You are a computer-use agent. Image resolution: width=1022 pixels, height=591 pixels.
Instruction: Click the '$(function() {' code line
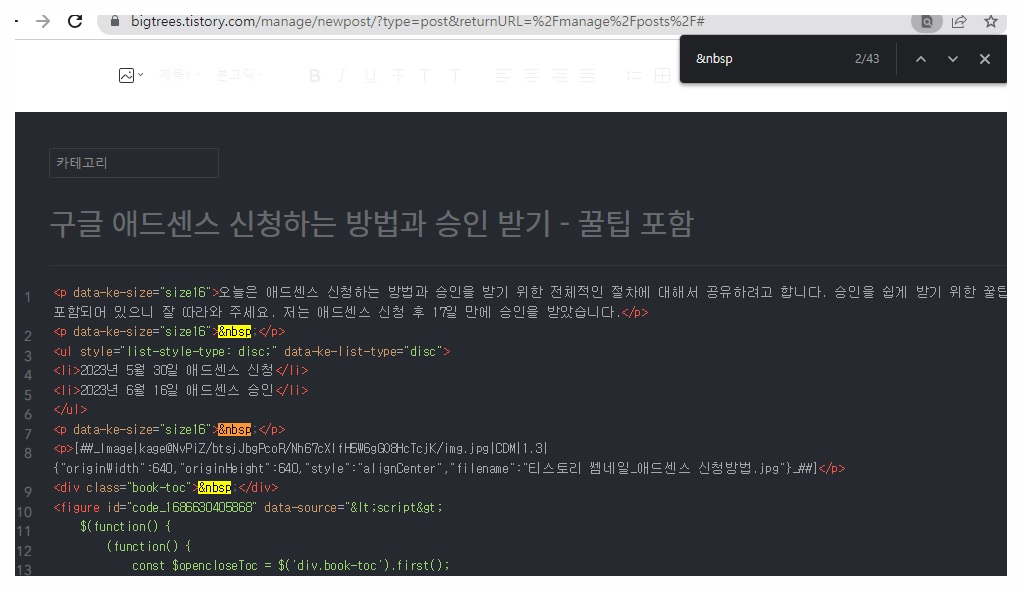pos(125,526)
